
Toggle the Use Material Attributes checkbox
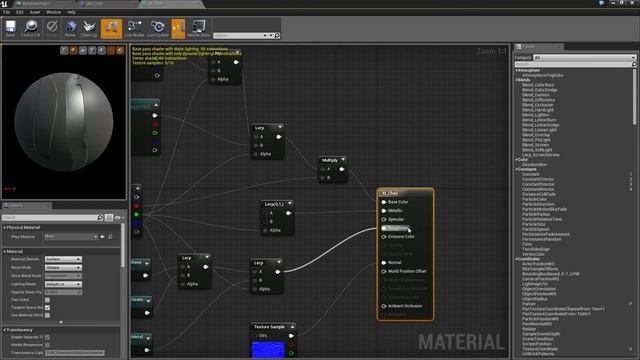(47, 315)
